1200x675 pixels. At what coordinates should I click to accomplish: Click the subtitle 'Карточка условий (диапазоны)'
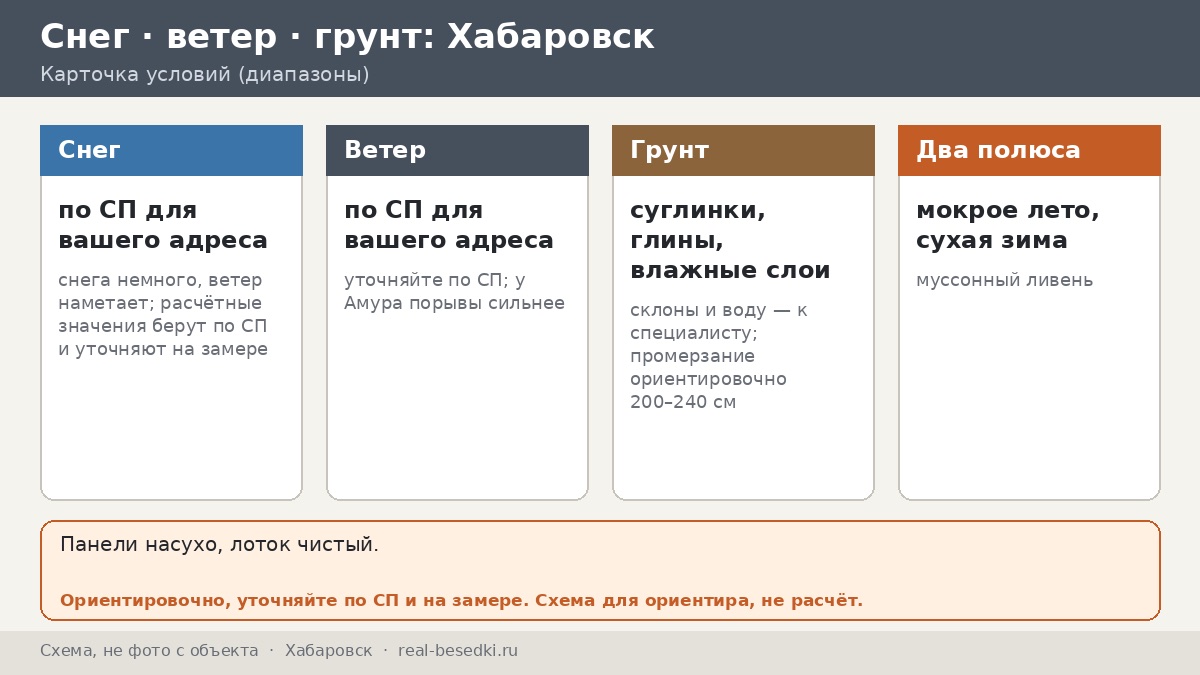[205, 74]
